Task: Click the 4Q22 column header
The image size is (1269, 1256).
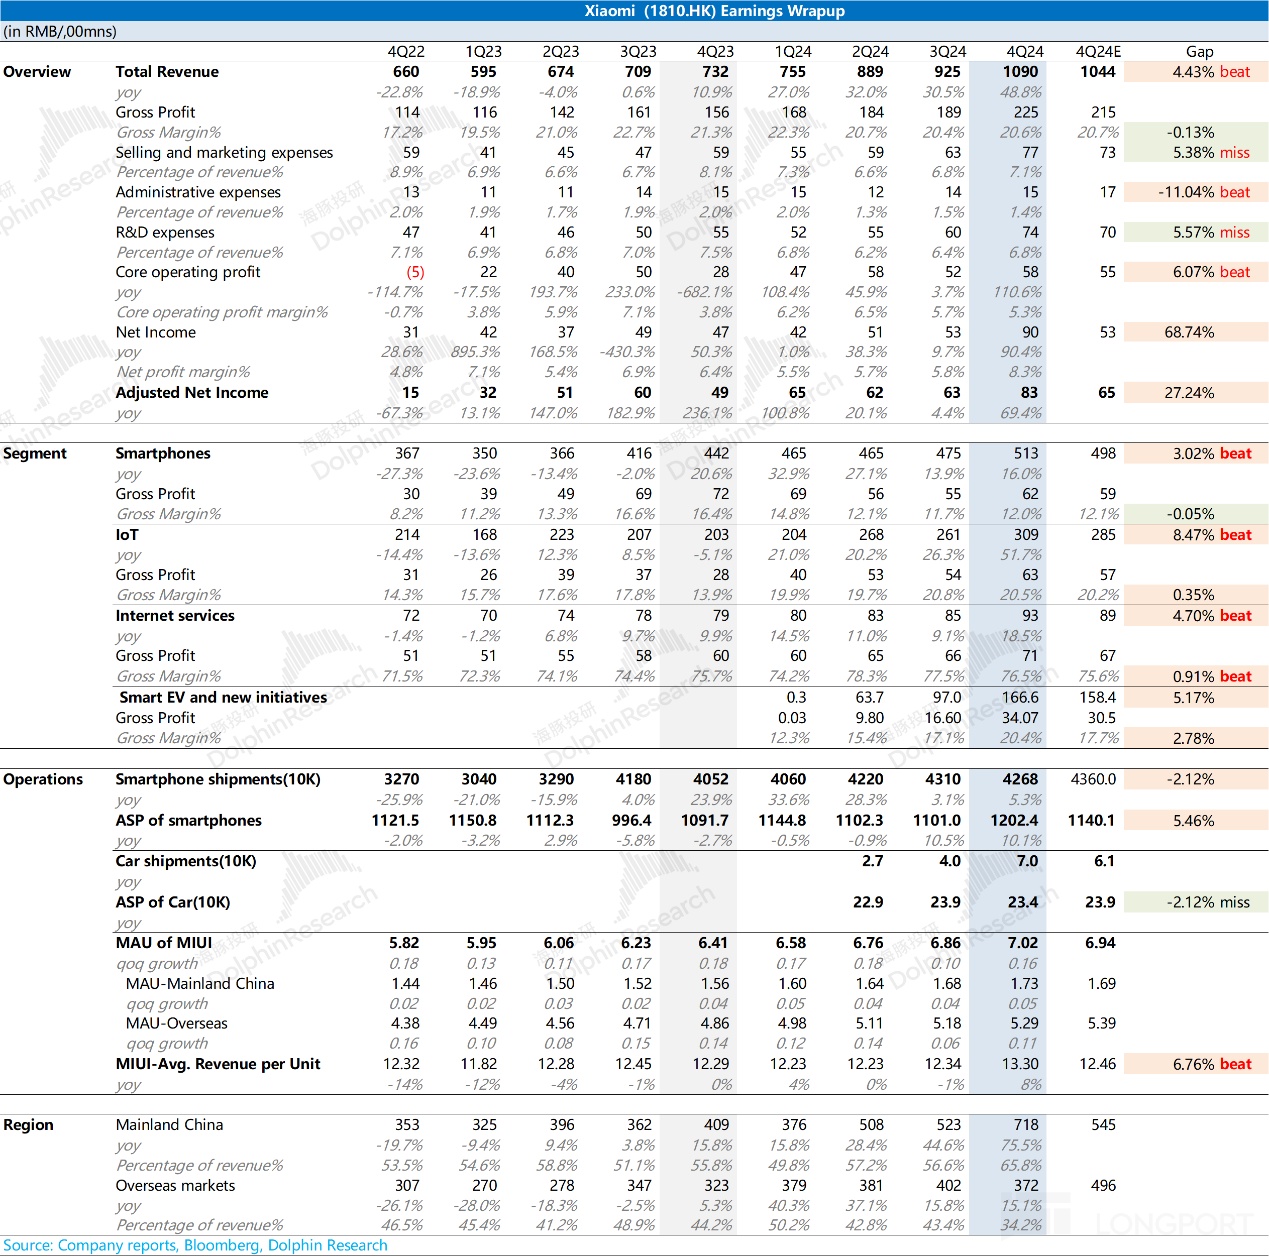Action: (406, 51)
